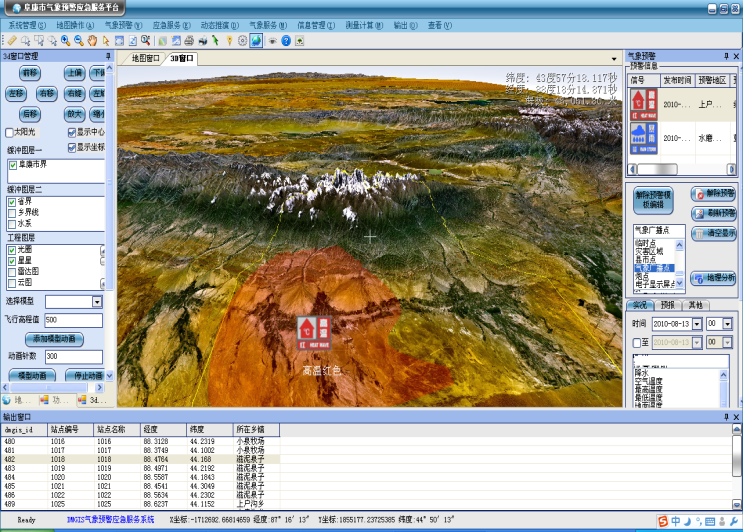Click the printer icon in toolbar
Viewport: 743px width, 532px height.
tap(189, 41)
